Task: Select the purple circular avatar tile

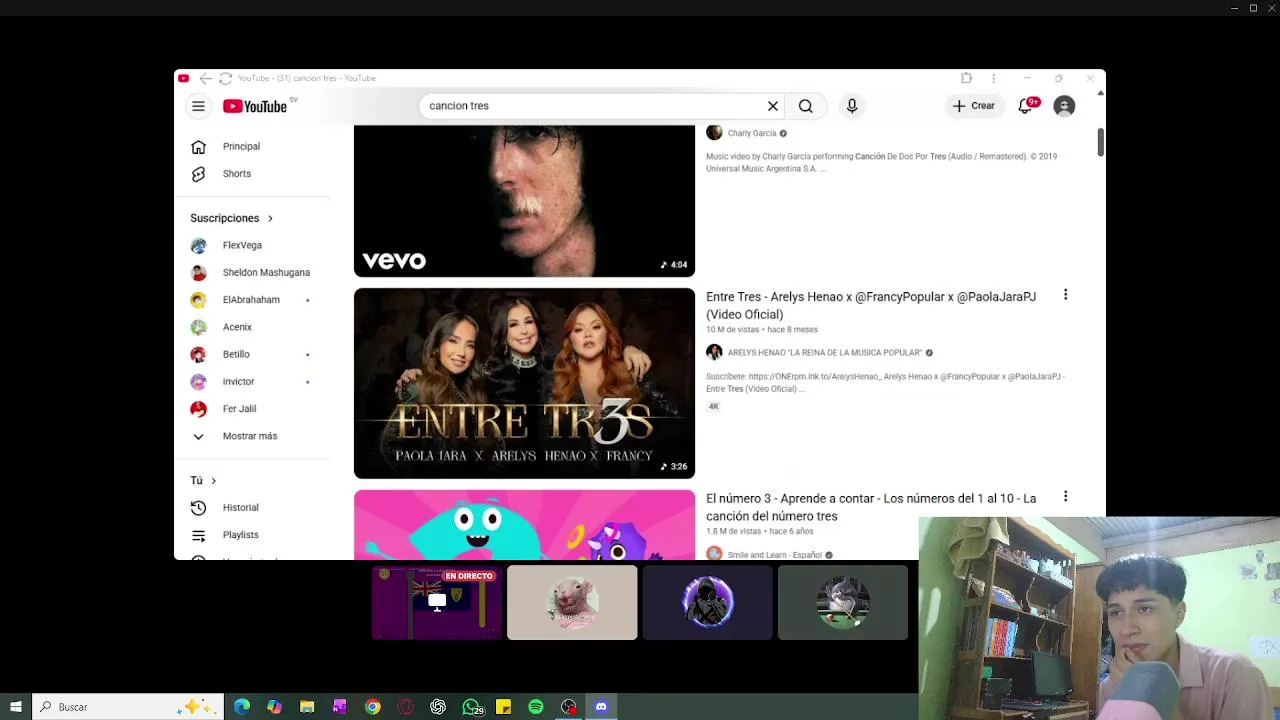Action: (x=707, y=603)
